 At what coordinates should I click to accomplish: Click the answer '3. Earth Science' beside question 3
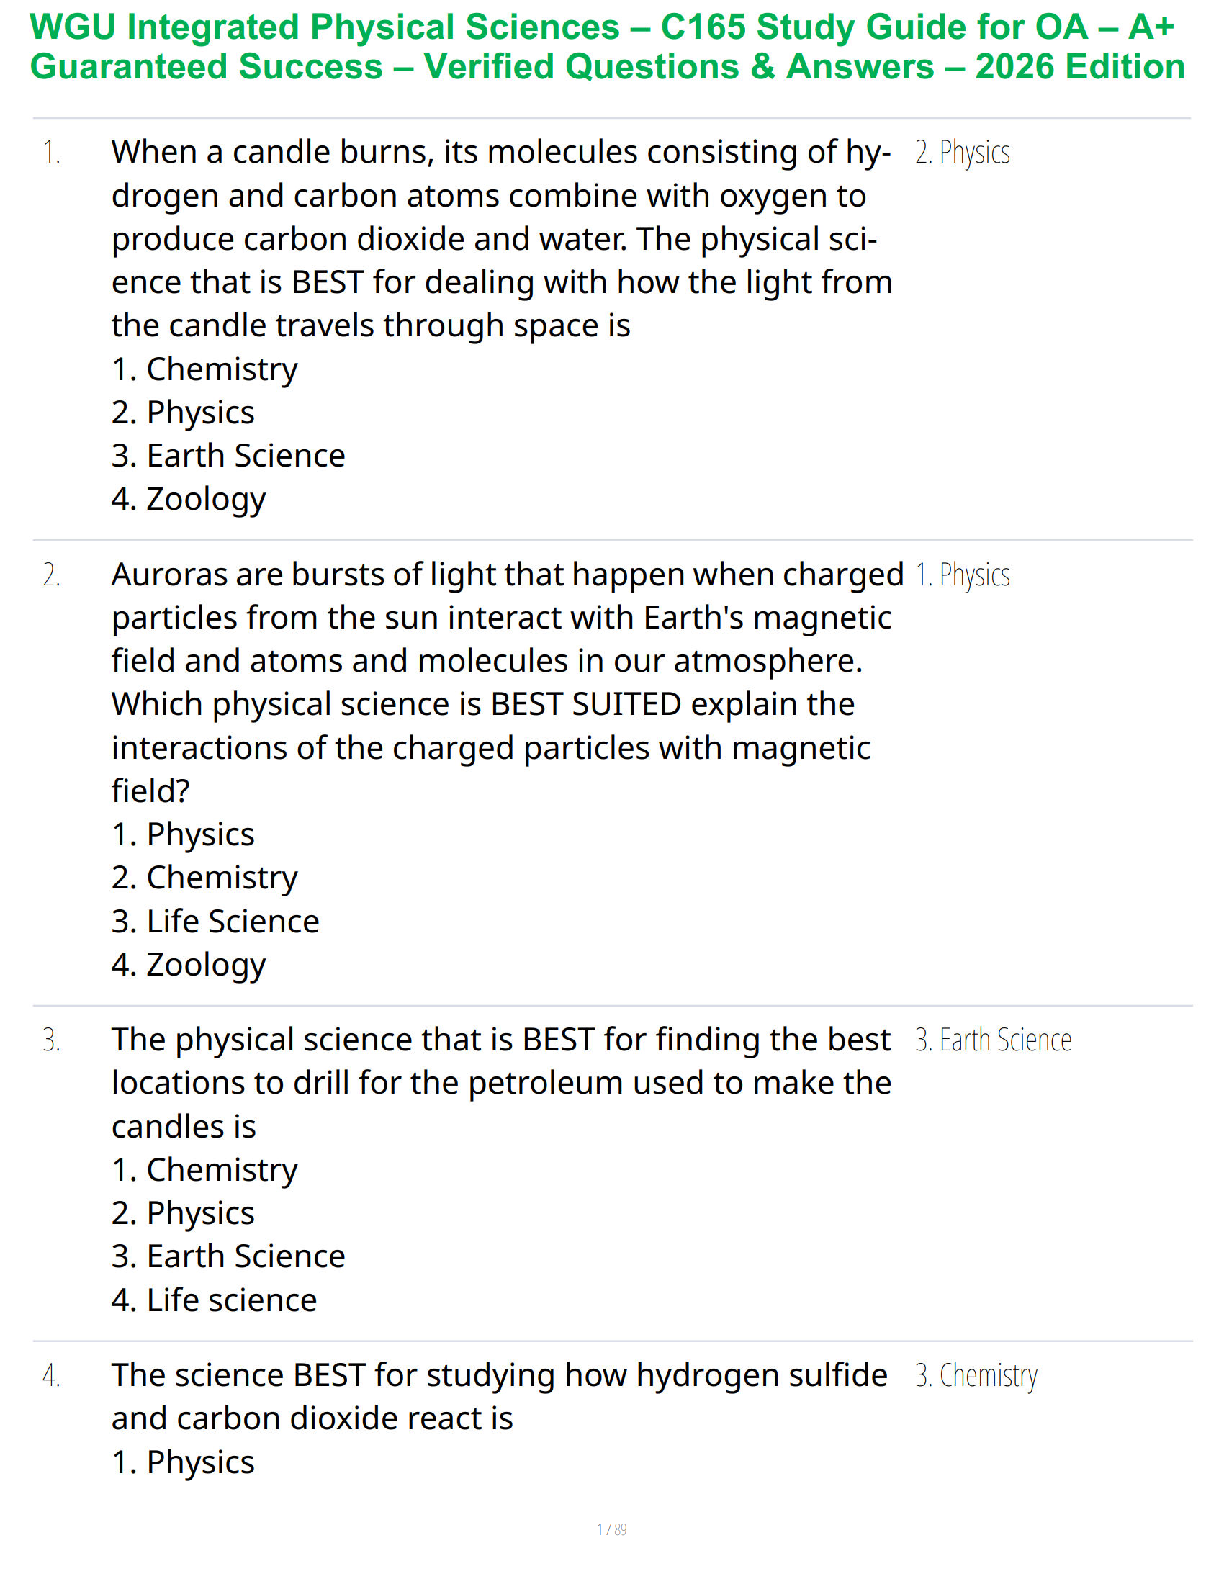[x=993, y=1040]
